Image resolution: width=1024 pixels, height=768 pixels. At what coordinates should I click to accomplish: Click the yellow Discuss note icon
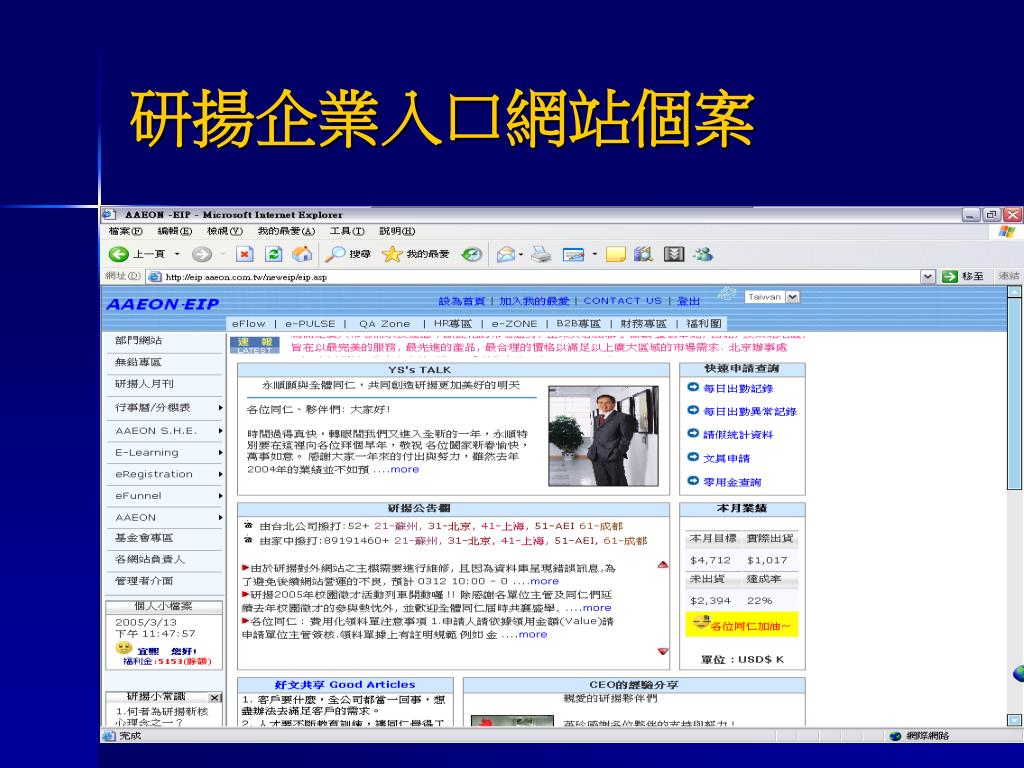point(615,254)
